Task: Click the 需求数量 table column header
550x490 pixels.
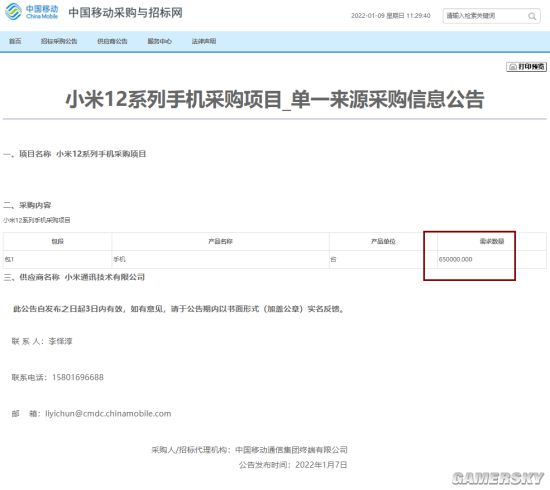Action: [492, 241]
